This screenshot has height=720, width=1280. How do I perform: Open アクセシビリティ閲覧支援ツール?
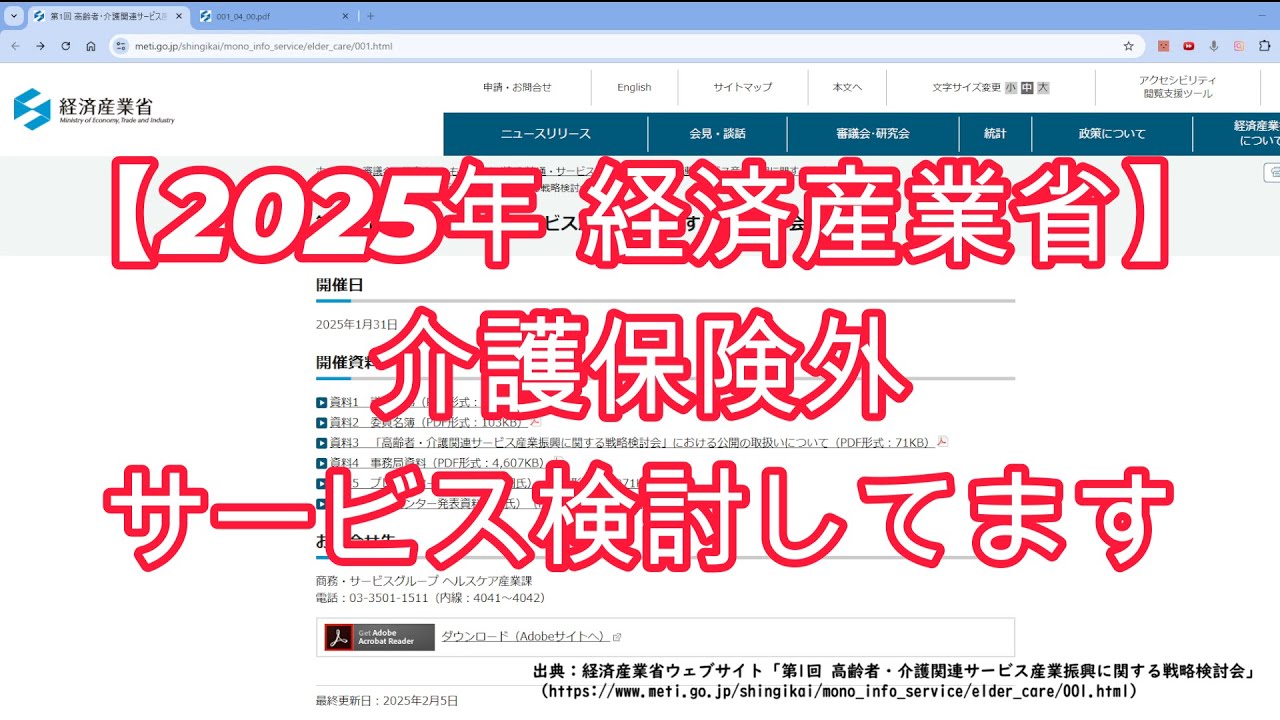pos(1178,87)
